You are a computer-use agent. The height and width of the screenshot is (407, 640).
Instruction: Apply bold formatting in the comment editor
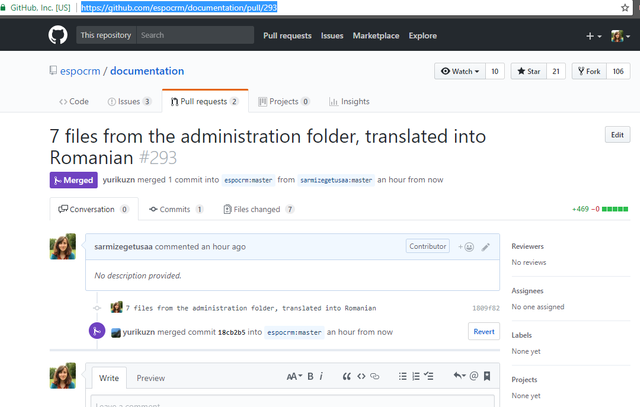point(311,376)
